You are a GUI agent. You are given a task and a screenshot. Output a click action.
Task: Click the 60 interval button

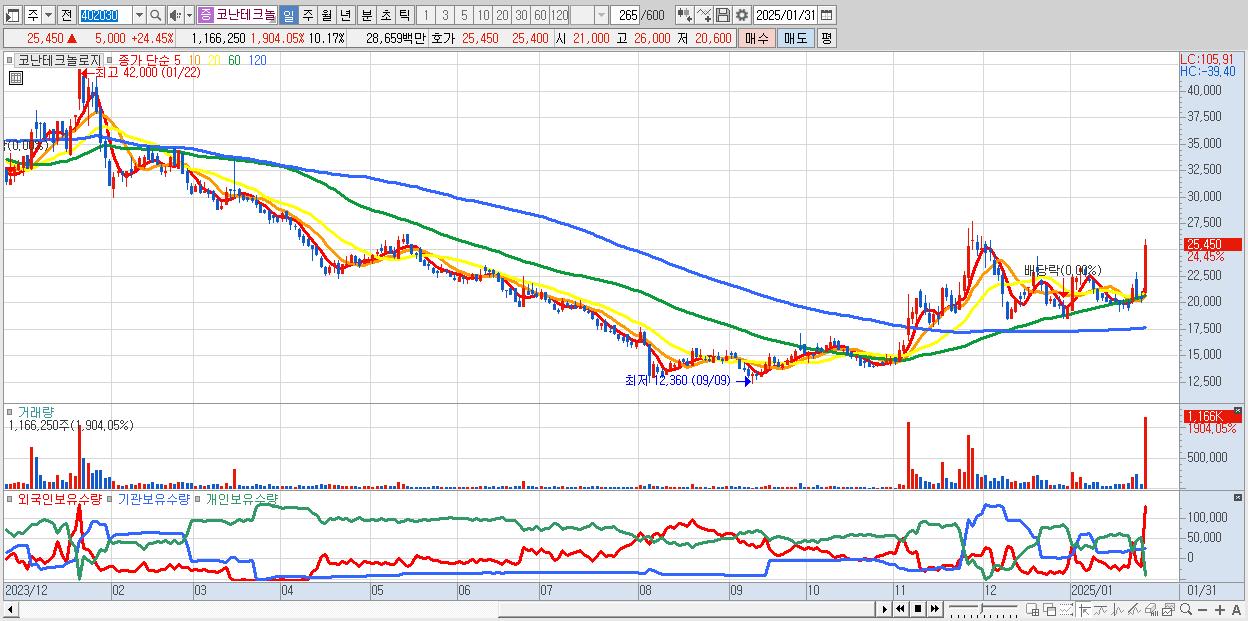540,15
